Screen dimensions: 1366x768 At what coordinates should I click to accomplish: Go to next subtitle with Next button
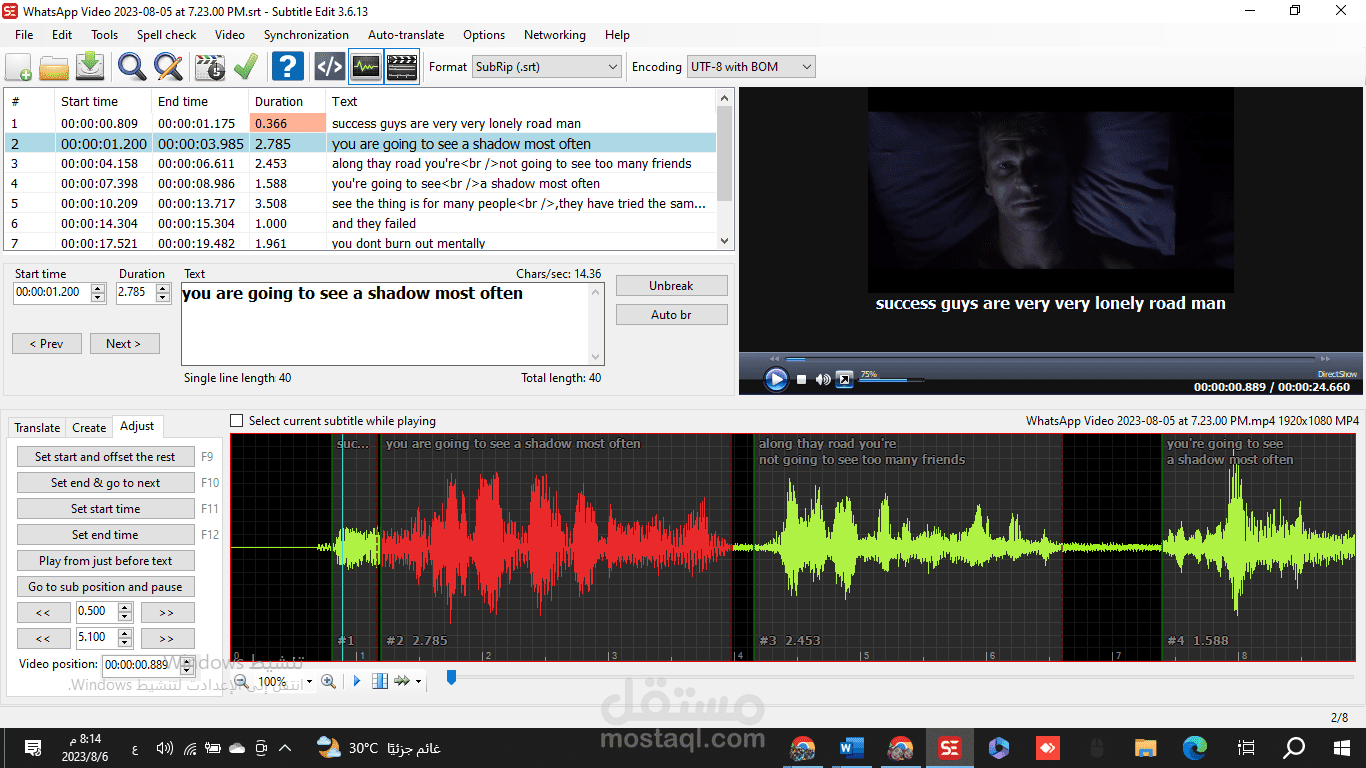pyautogui.click(x=124, y=344)
